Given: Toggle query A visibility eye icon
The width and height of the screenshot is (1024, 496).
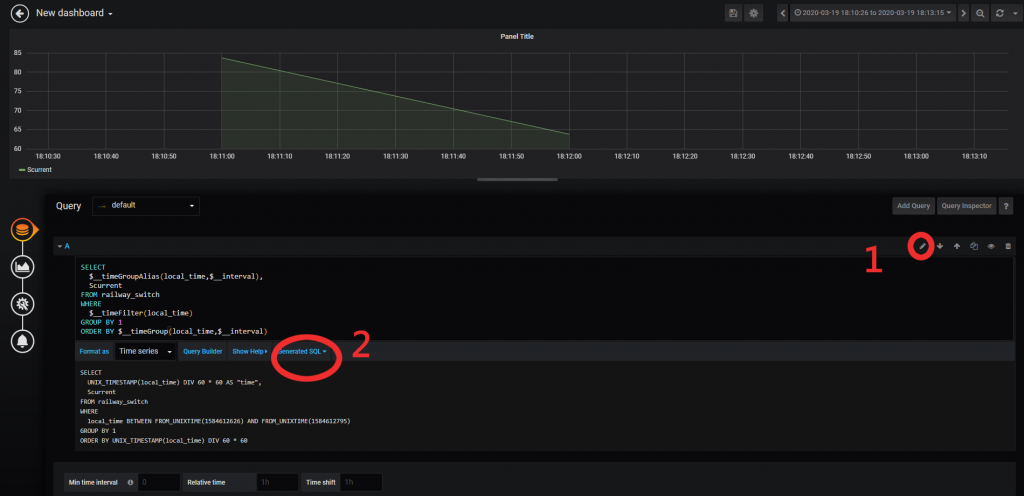Looking at the screenshot, I should (x=991, y=246).
